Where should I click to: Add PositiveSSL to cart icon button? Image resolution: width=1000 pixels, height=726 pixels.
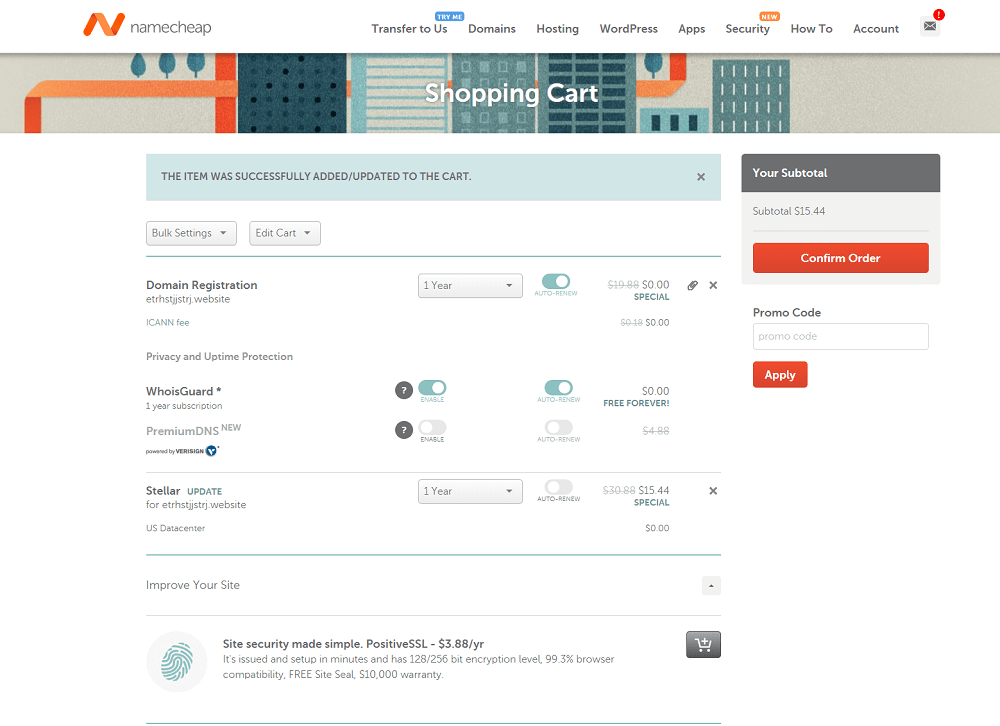[703, 644]
